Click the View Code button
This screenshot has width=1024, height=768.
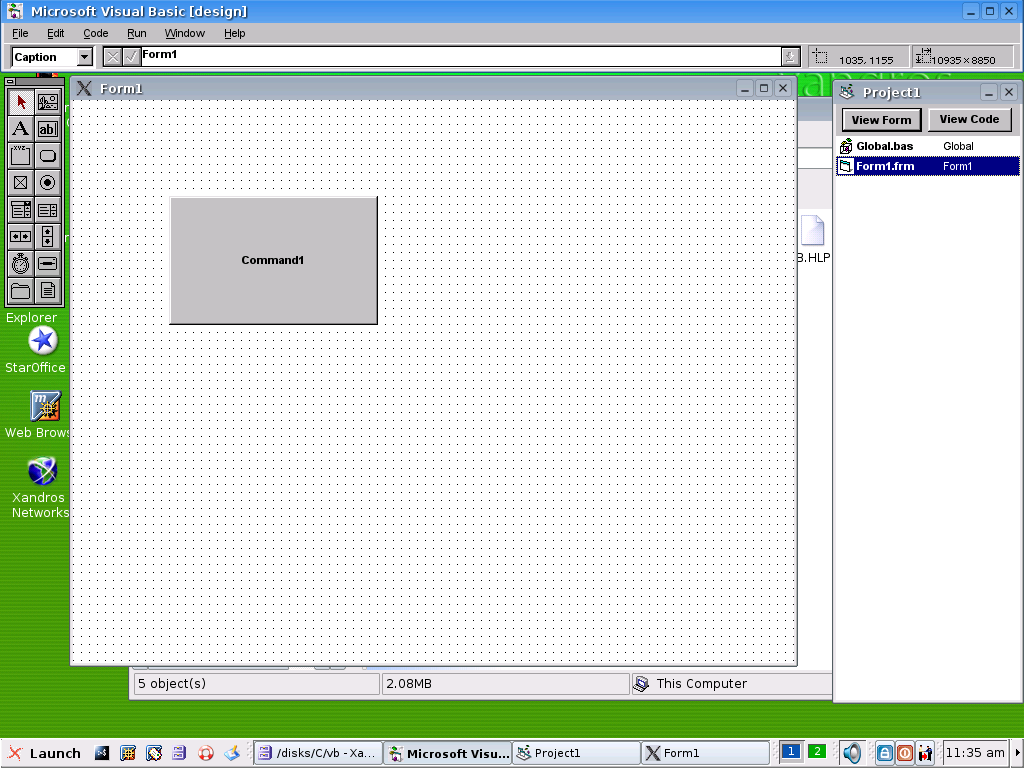(969, 120)
